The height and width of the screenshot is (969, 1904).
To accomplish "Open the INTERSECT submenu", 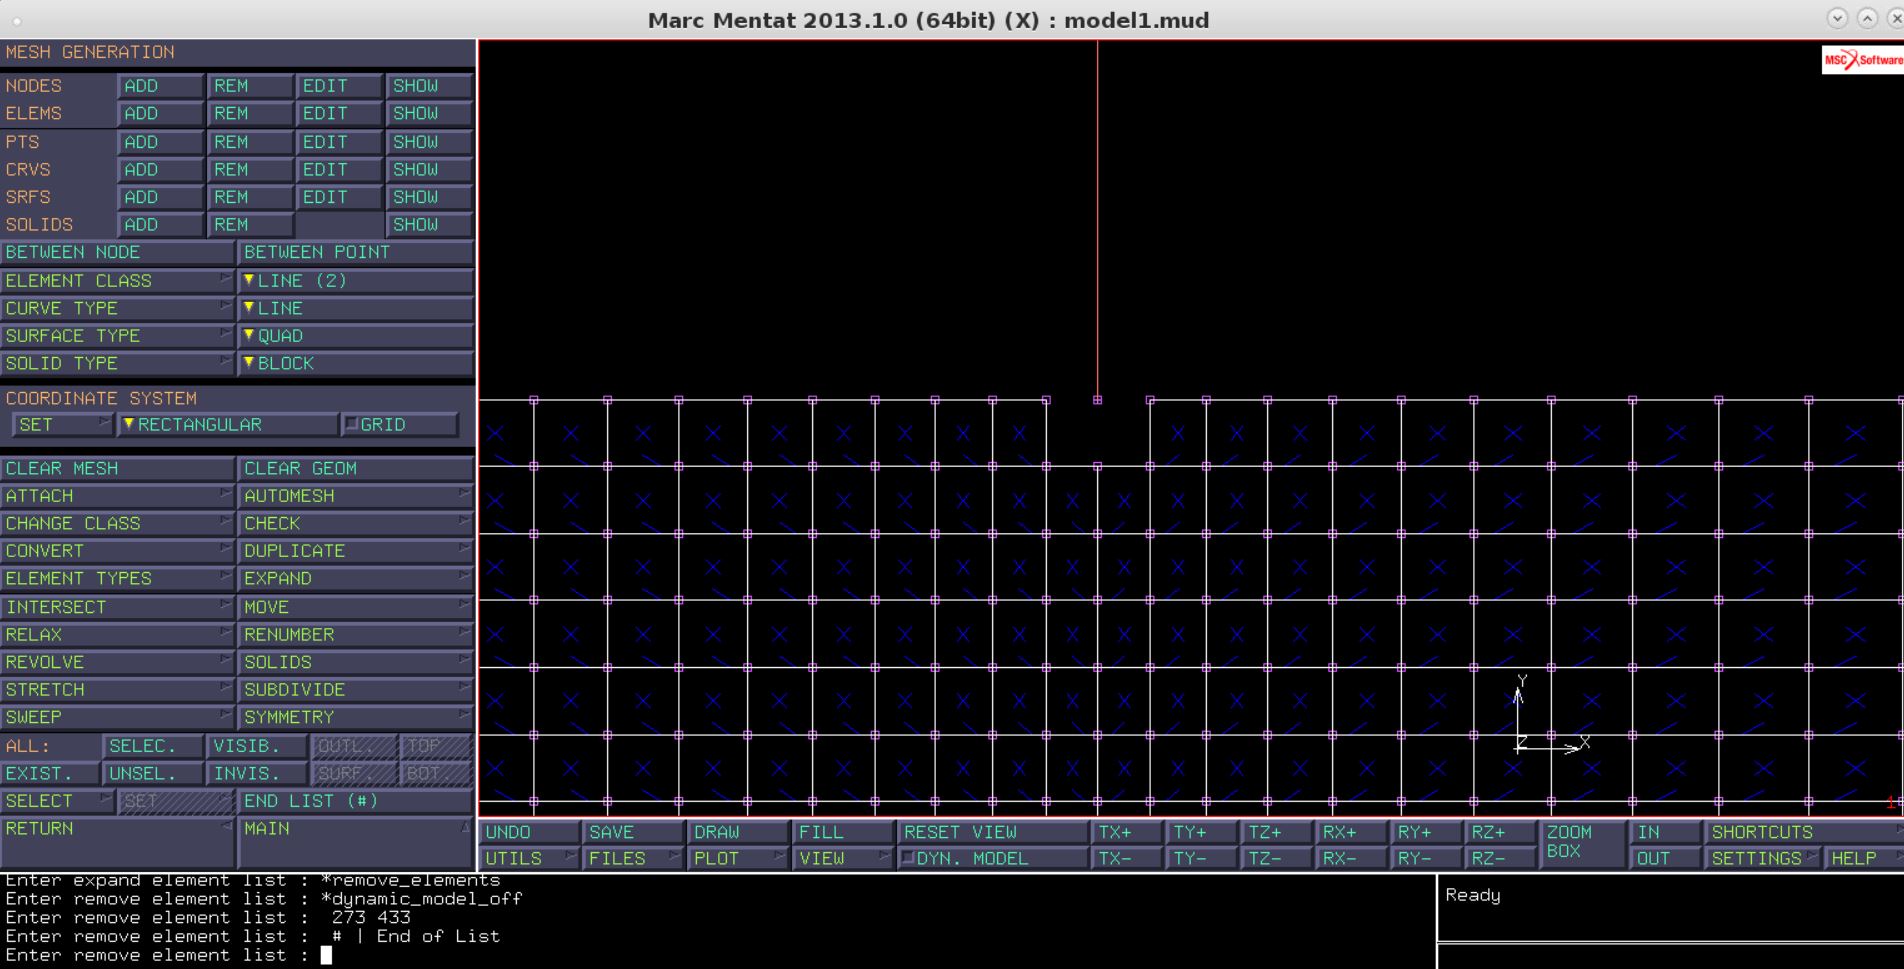I will coord(117,607).
